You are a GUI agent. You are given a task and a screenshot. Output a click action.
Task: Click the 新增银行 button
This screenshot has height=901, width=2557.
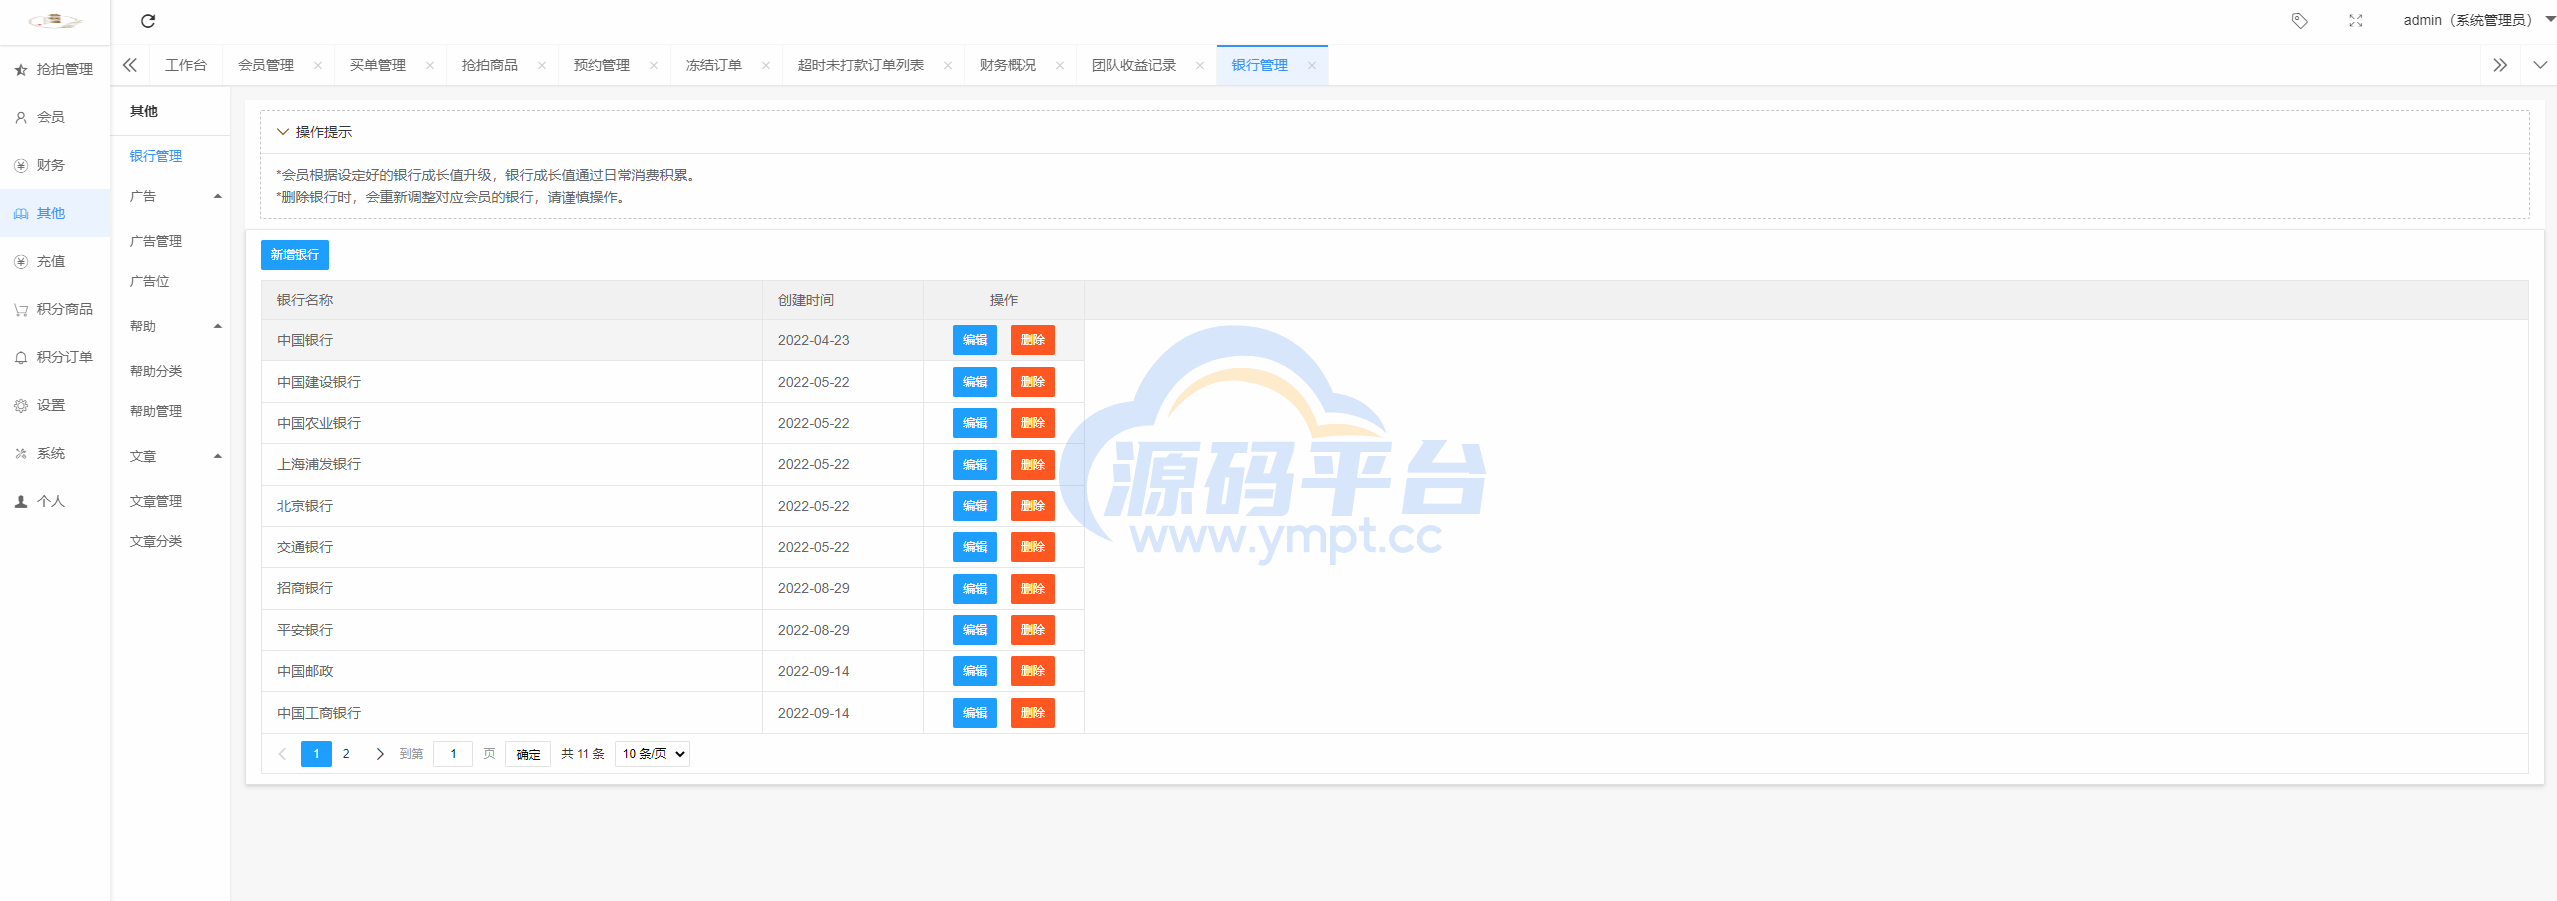(x=295, y=255)
